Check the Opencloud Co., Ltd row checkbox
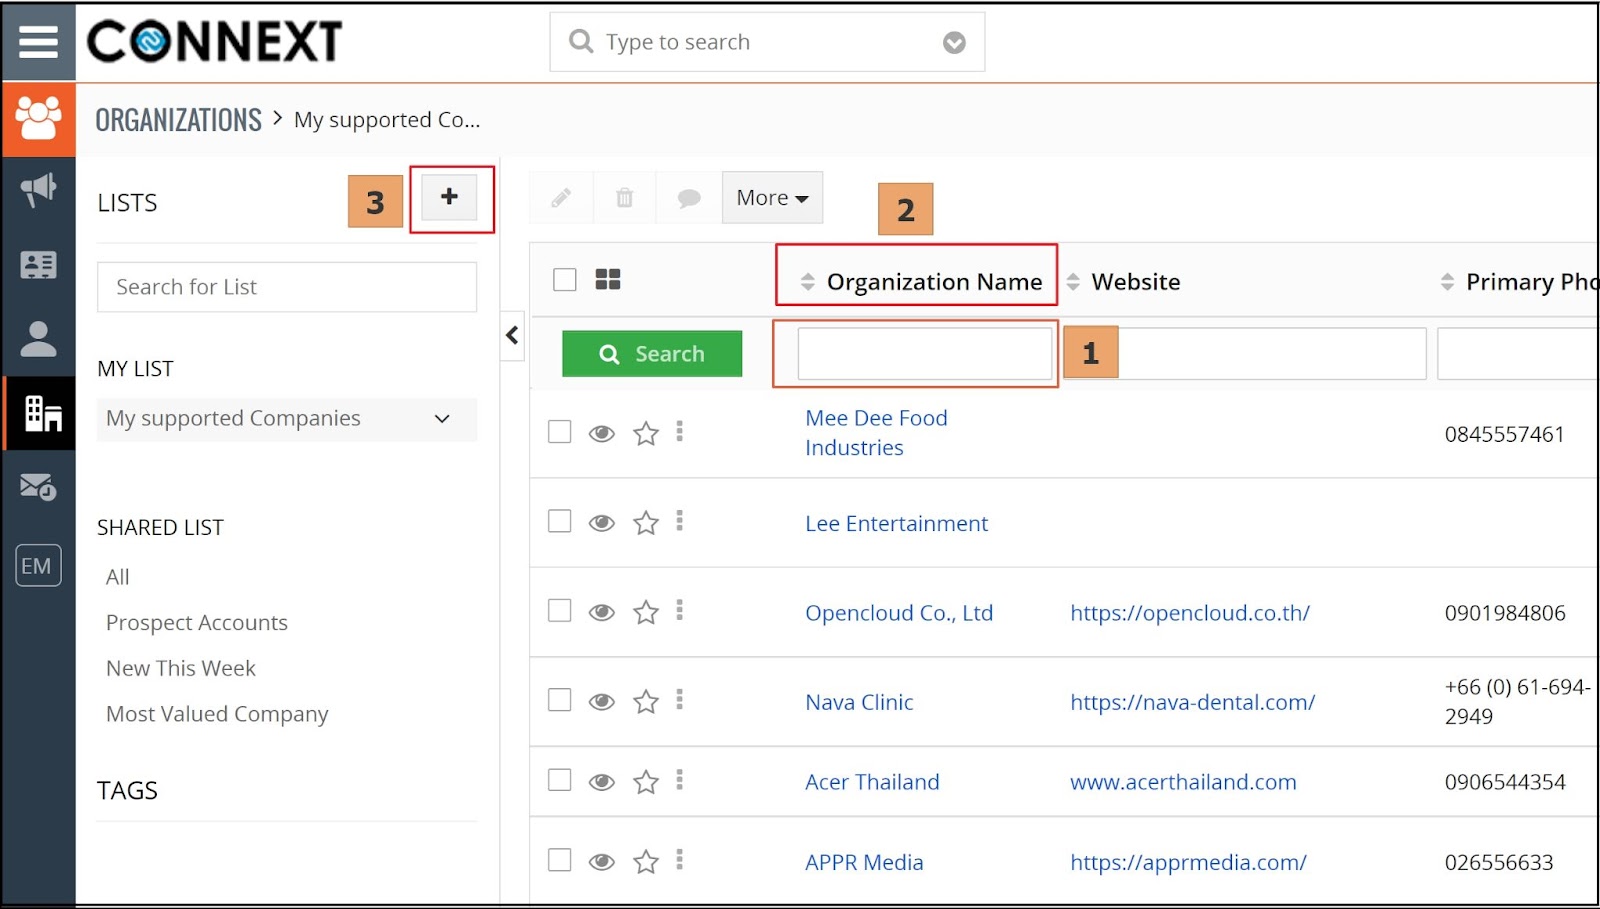Viewport: 1600px width, 909px height. (560, 610)
